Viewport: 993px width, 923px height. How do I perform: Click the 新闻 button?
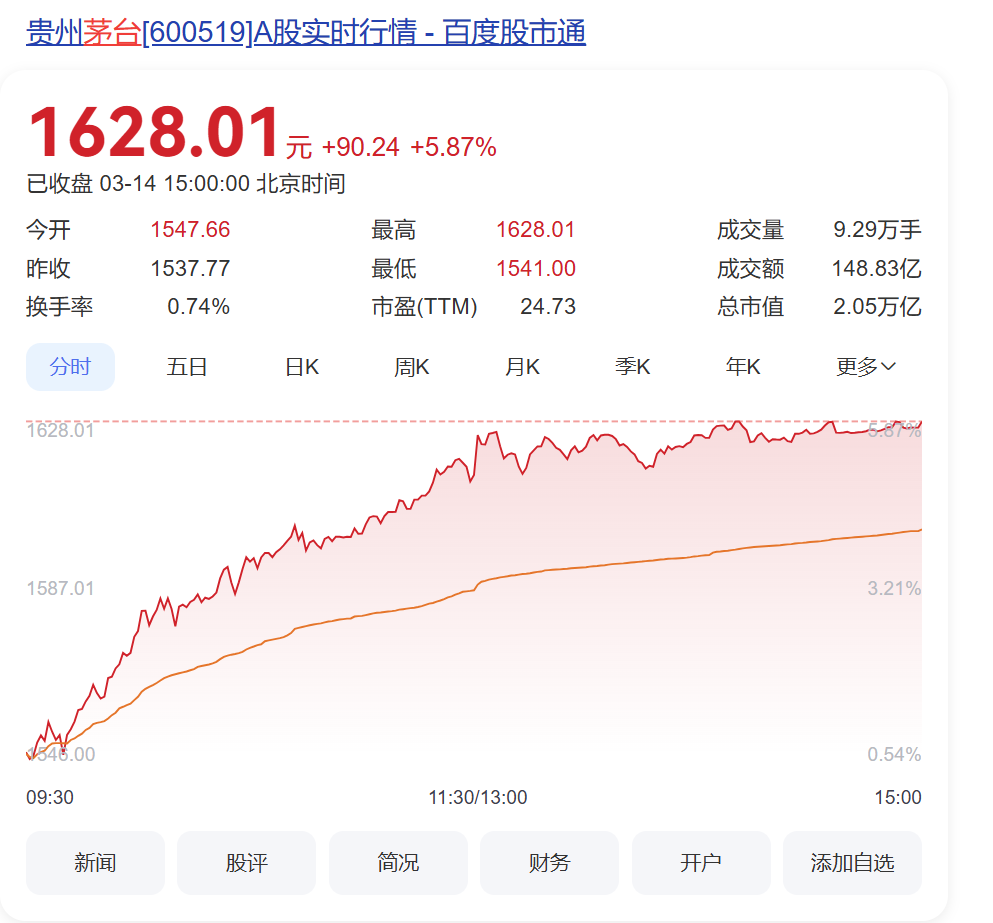[x=95, y=863]
